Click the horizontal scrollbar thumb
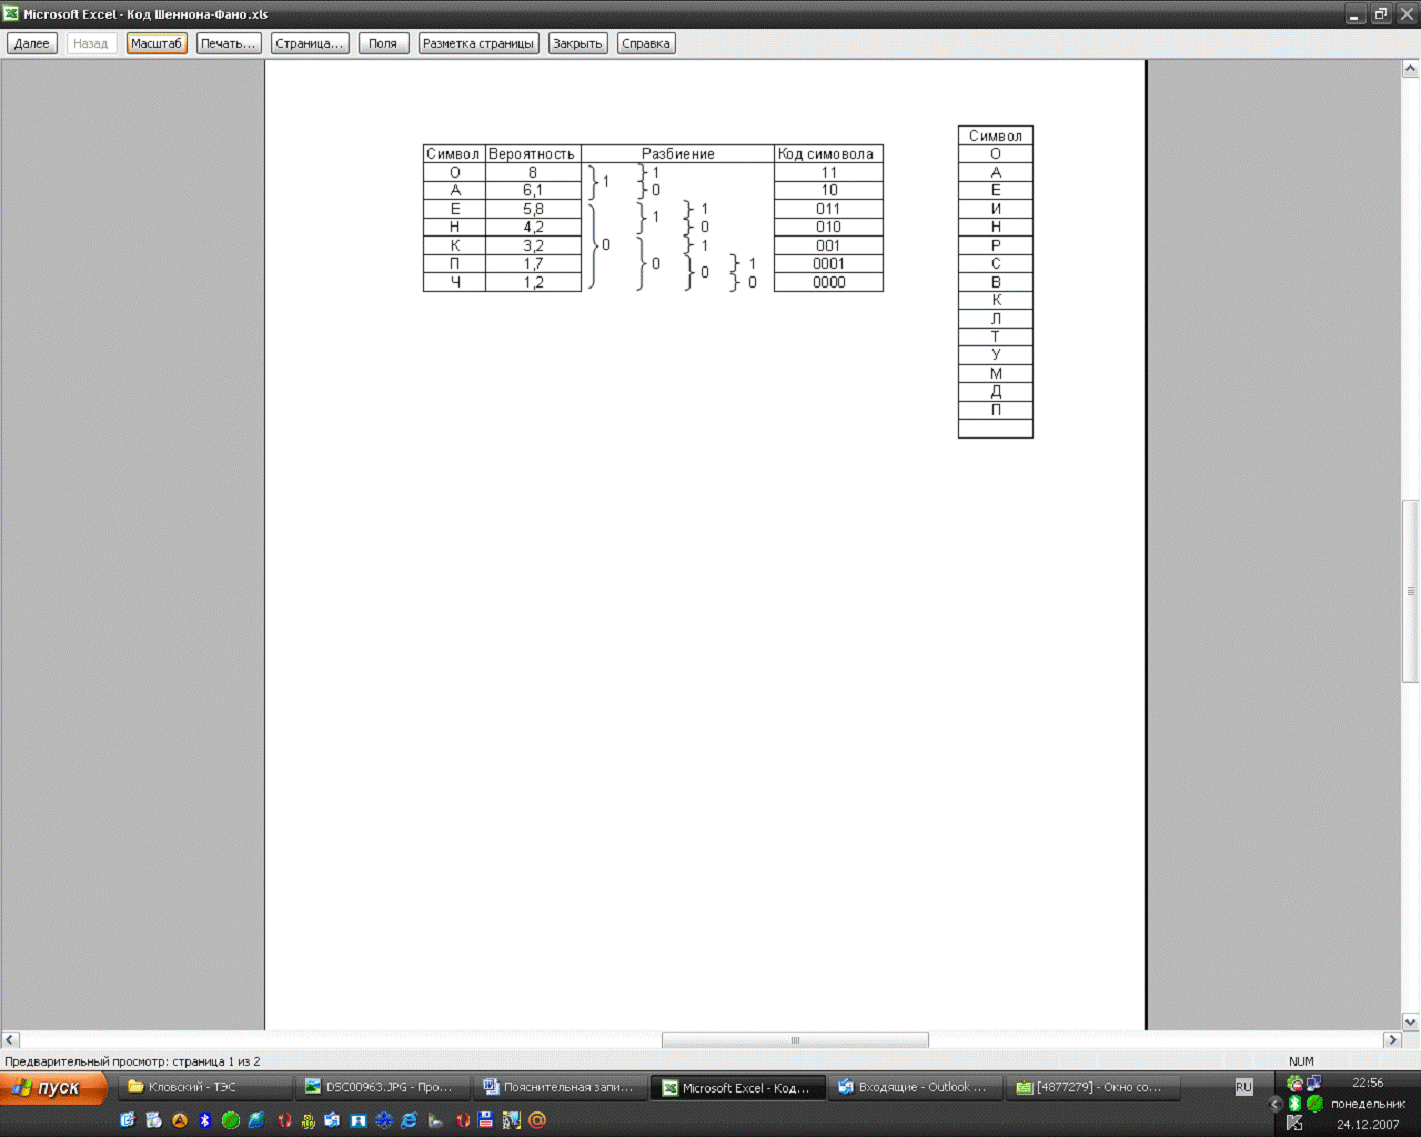The width and height of the screenshot is (1421, 1137). 795,1040
